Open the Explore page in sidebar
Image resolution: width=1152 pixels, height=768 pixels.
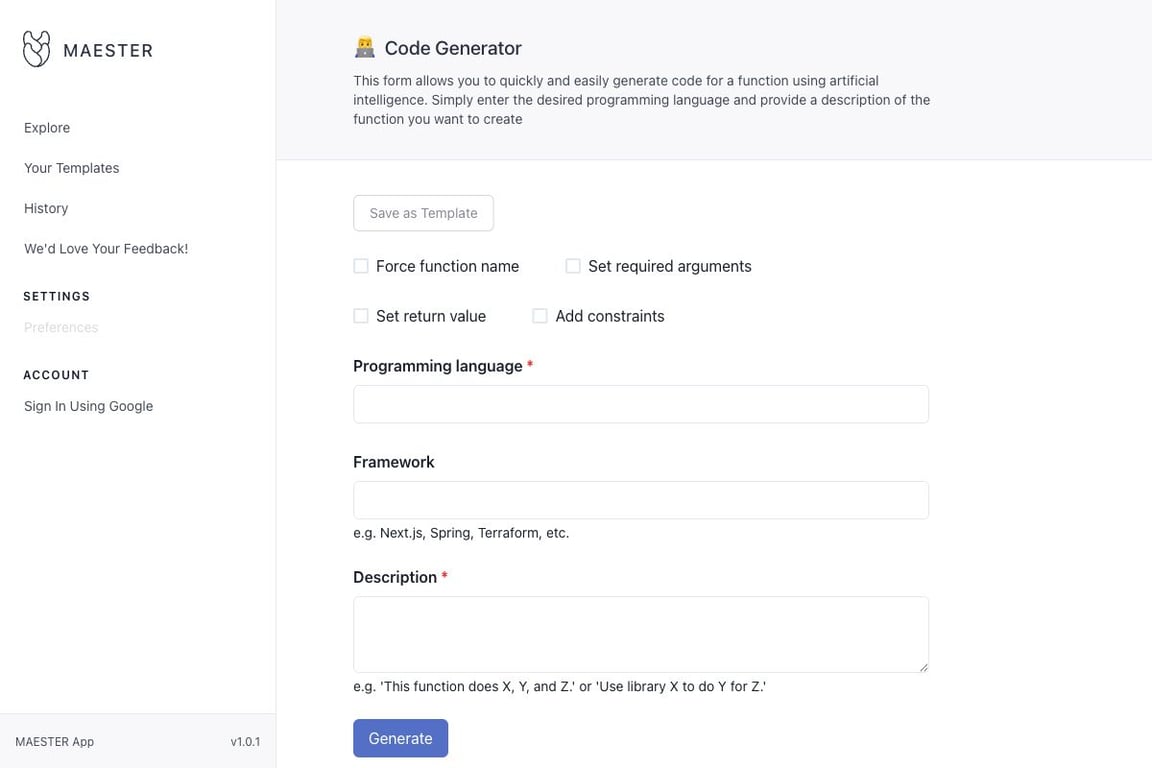click(x=47, y=128)
